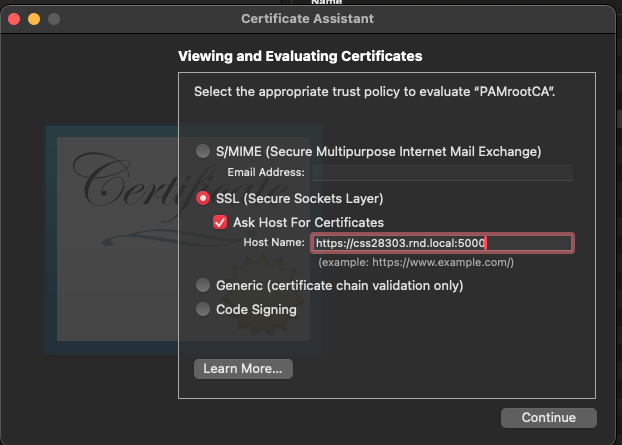The image size is (622, 445).
Task: Minimize the window with the yellow button
Action: [x=34, y=19]
